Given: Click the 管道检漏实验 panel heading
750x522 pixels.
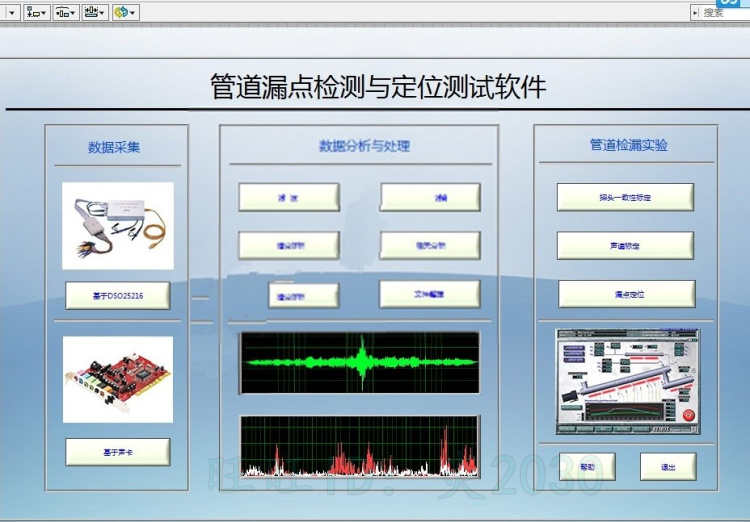Looking at the screenshot, I should (x=629, y=144).
